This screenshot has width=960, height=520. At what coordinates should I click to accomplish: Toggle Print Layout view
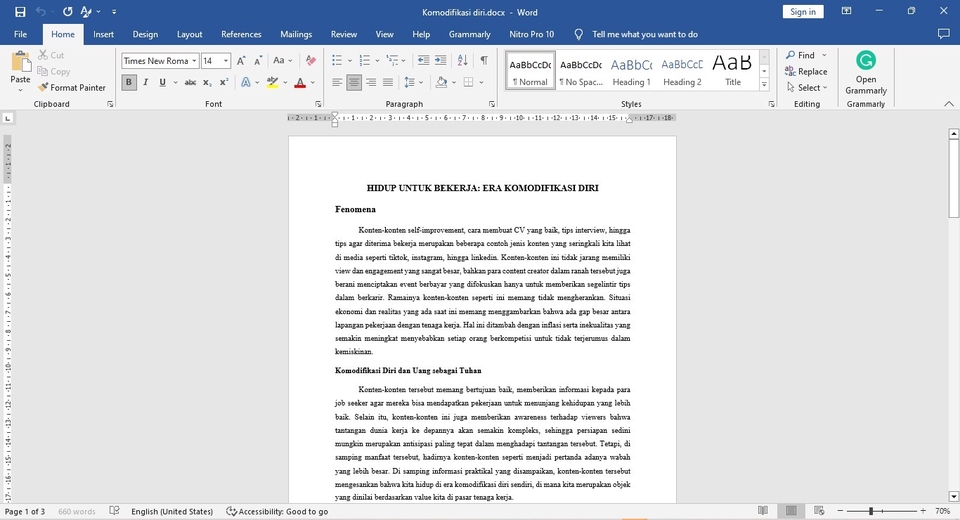coord(791,511)
